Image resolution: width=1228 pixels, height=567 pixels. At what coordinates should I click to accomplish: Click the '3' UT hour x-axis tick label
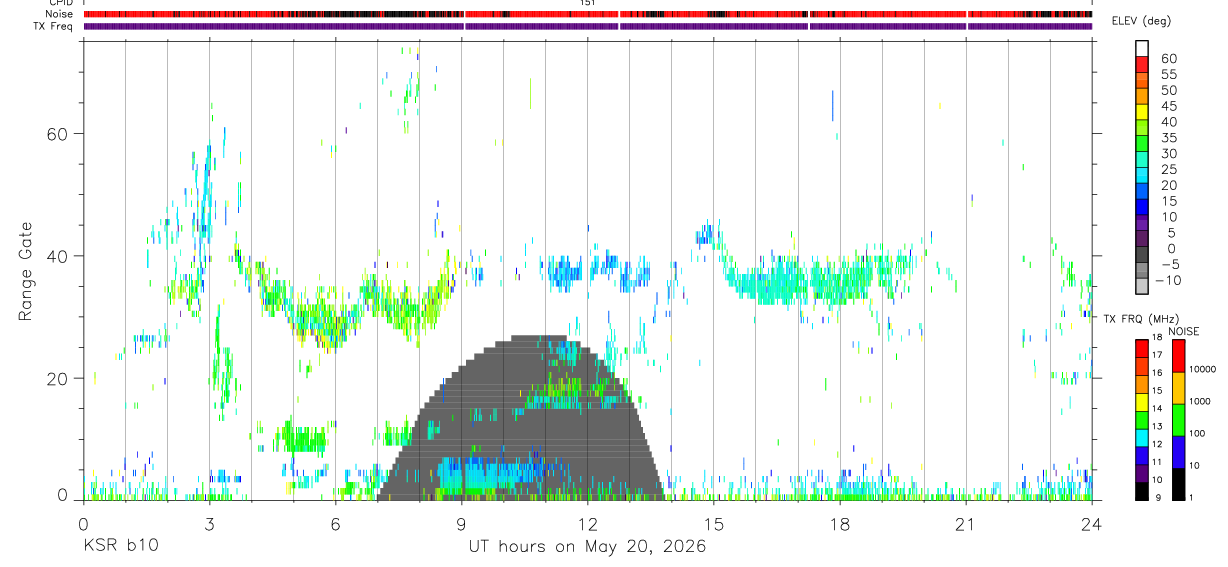click(x=209, y=524)
